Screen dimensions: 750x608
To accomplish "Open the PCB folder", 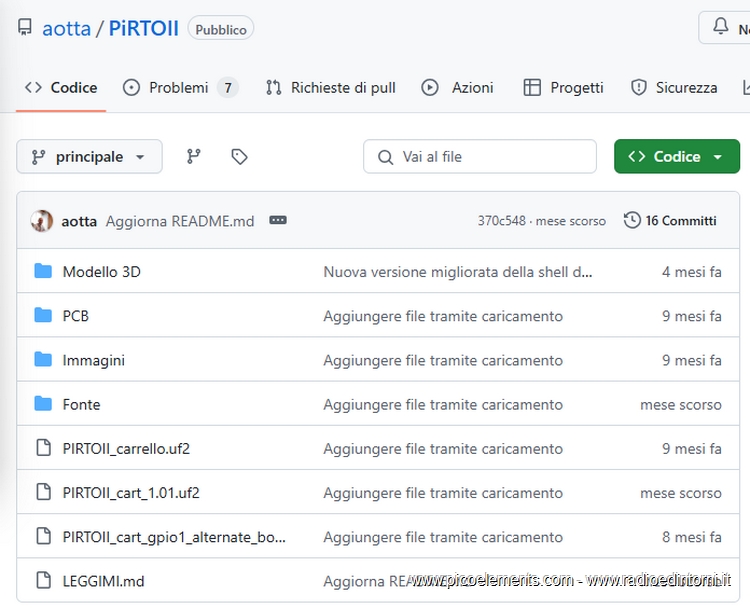I will 76,316.
